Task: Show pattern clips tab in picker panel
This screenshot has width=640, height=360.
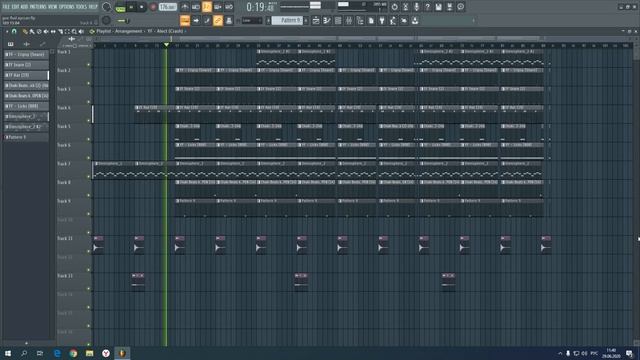Action: coord(11,44)
